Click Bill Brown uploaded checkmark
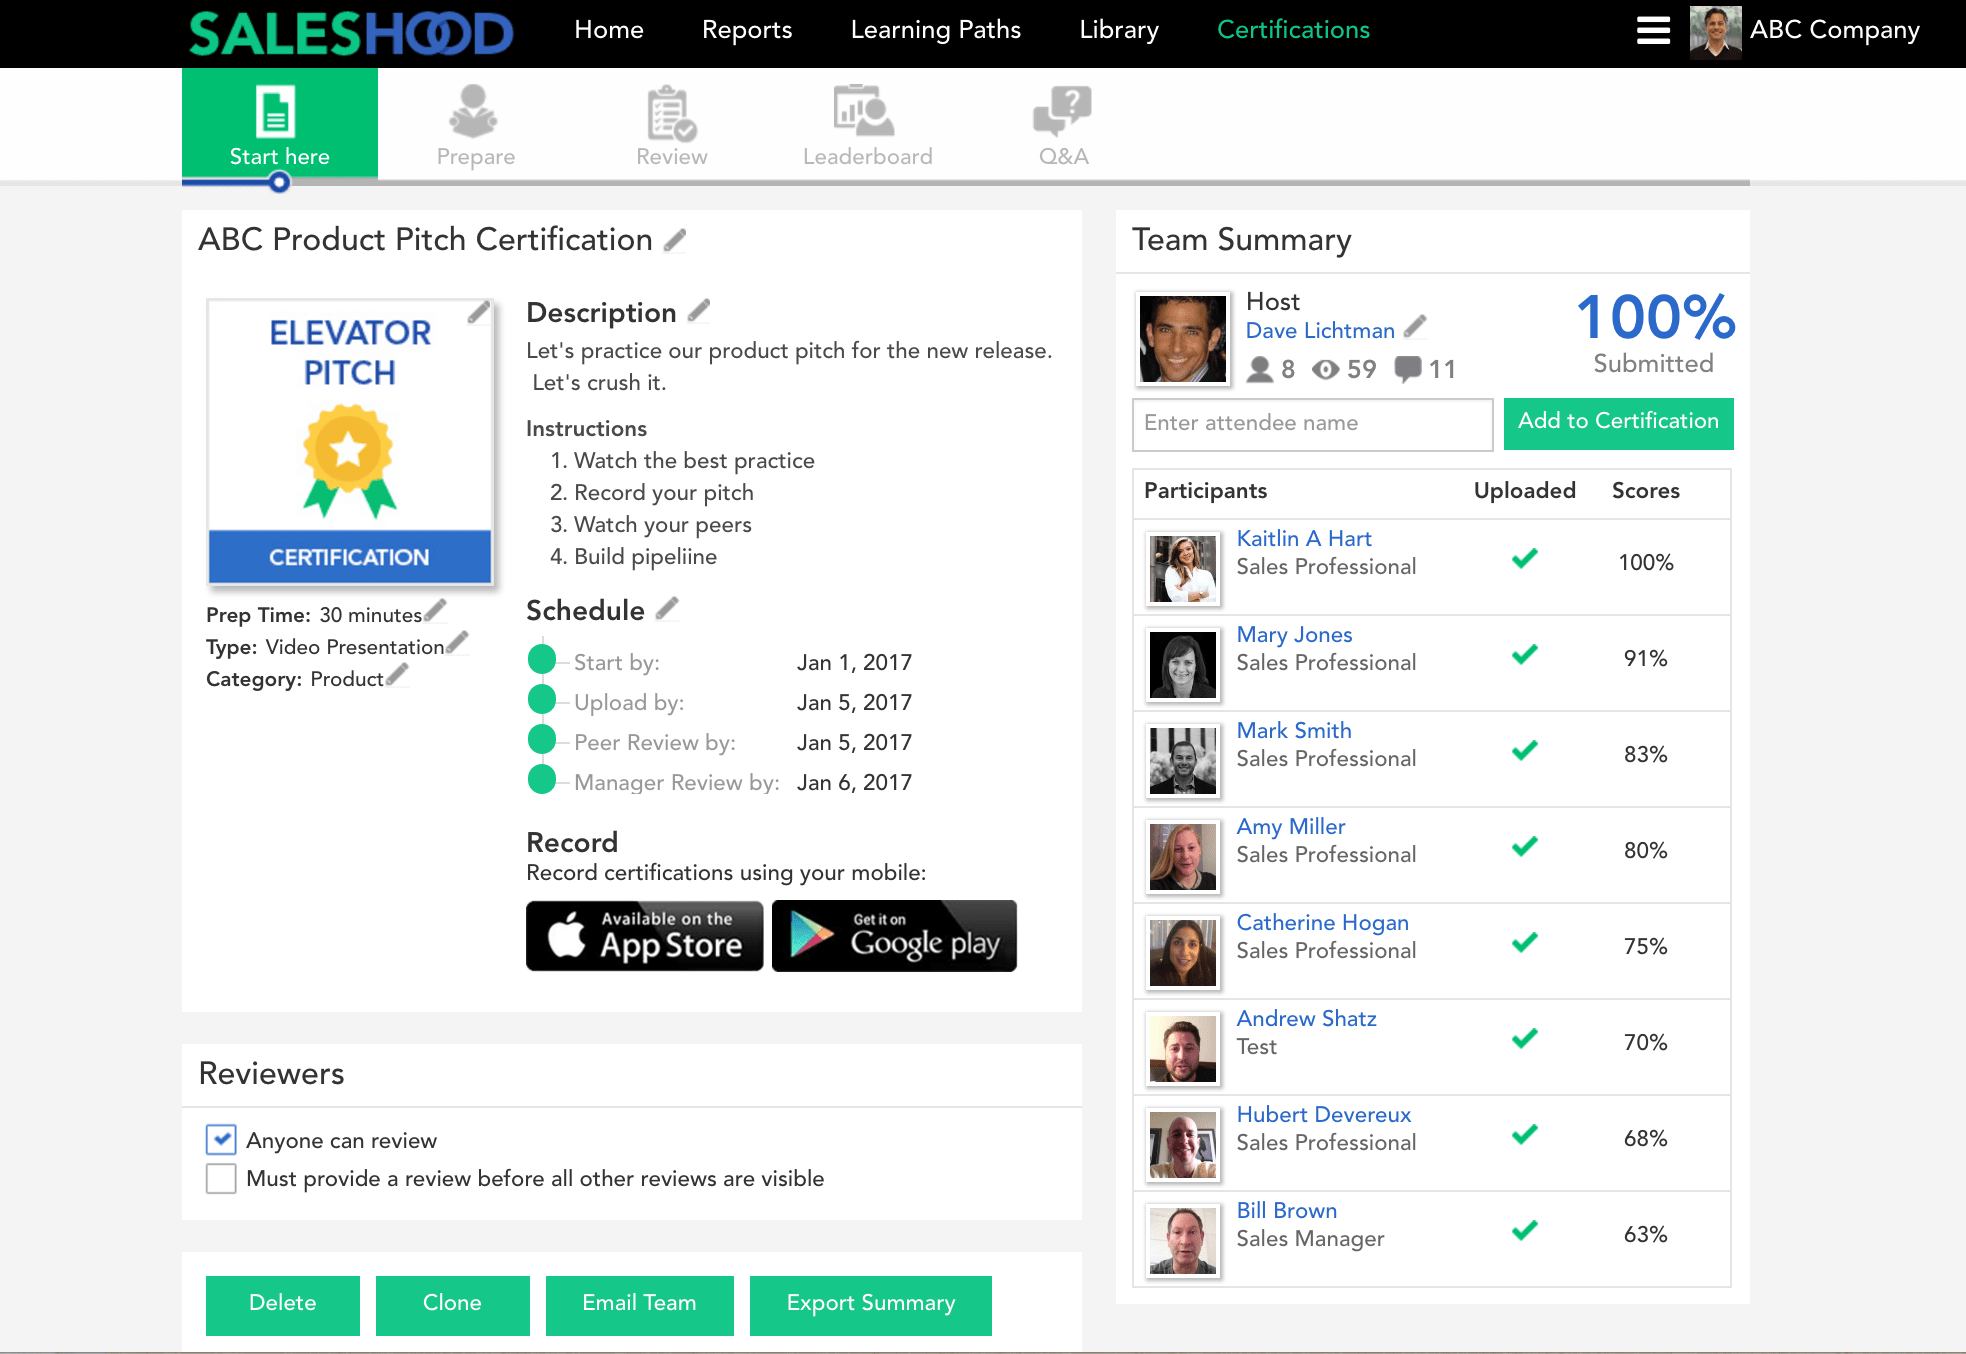Screen dimensions: 1966x1354 click(x=1524, y=1231)
